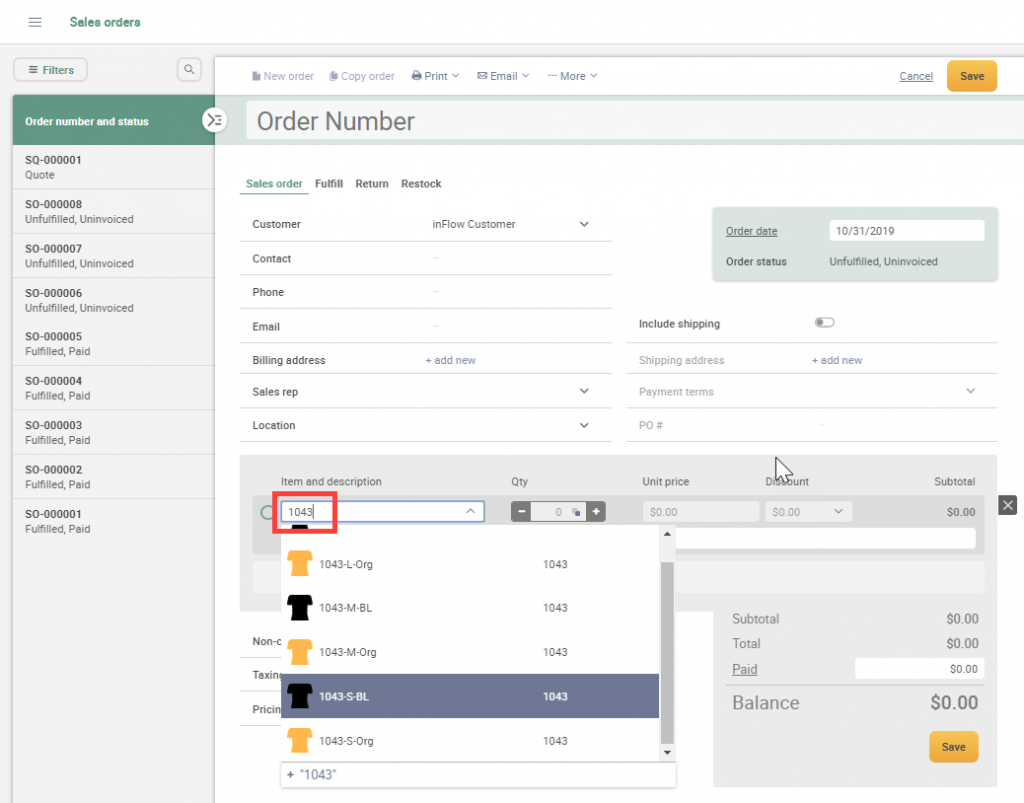Click the orange 1043-L-Org shirt thumbnail

[x=300, y=563]
